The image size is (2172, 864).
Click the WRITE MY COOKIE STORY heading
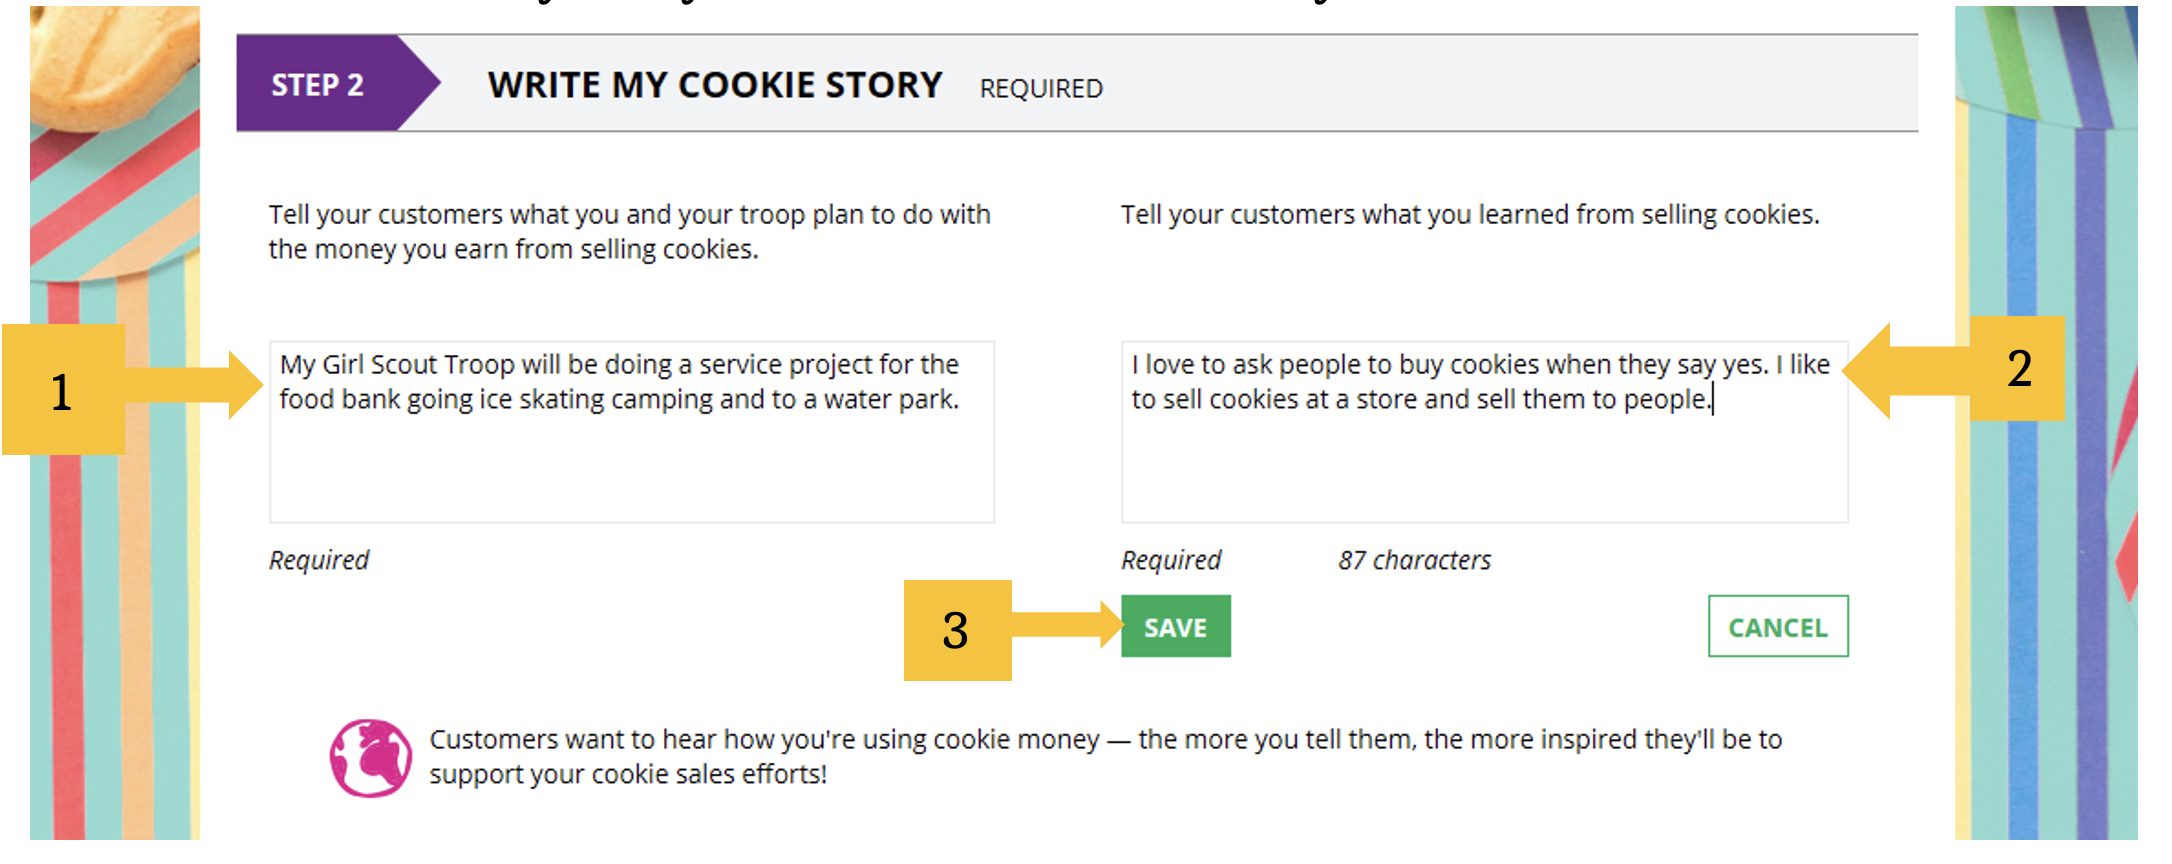(x=715, y=84)
